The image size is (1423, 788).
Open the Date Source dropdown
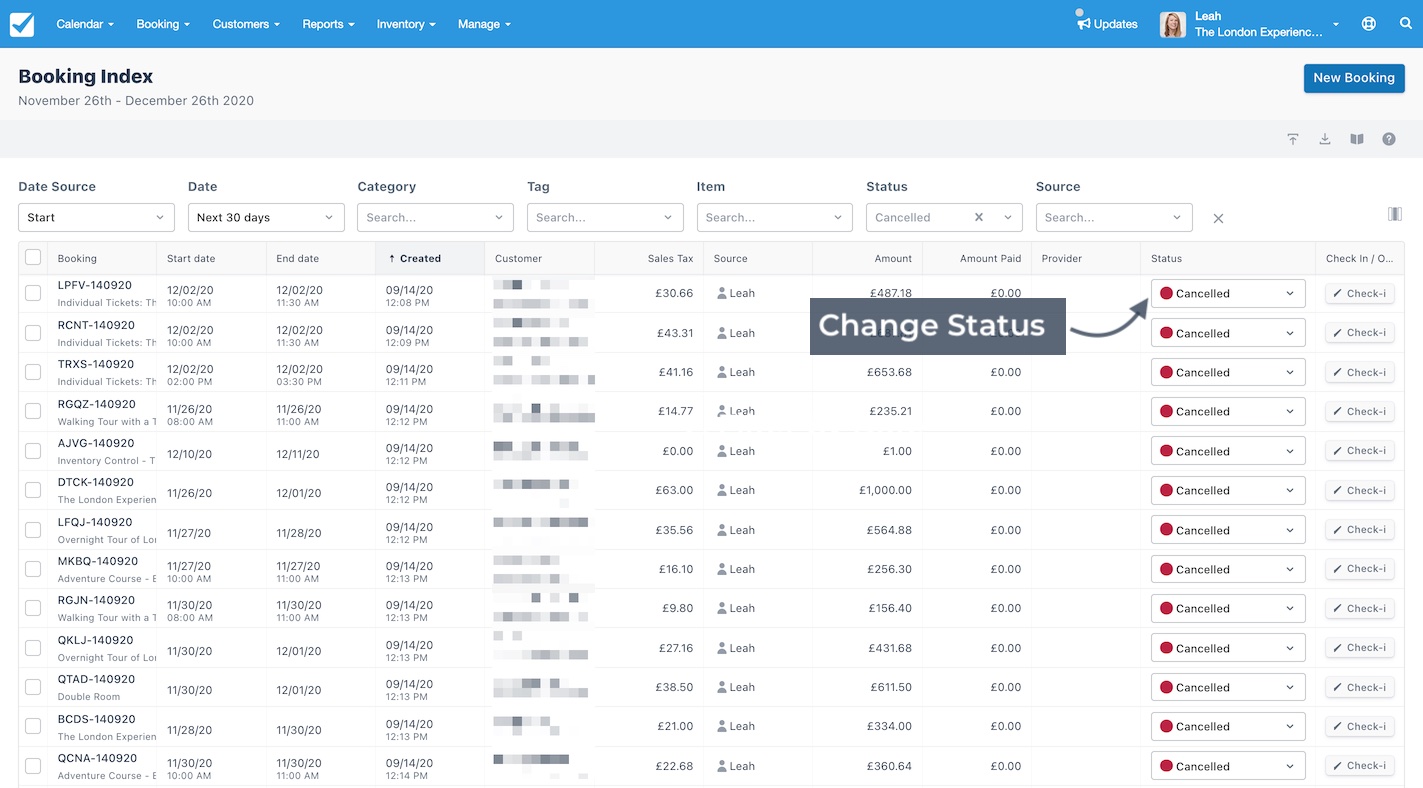click(96, 217)
